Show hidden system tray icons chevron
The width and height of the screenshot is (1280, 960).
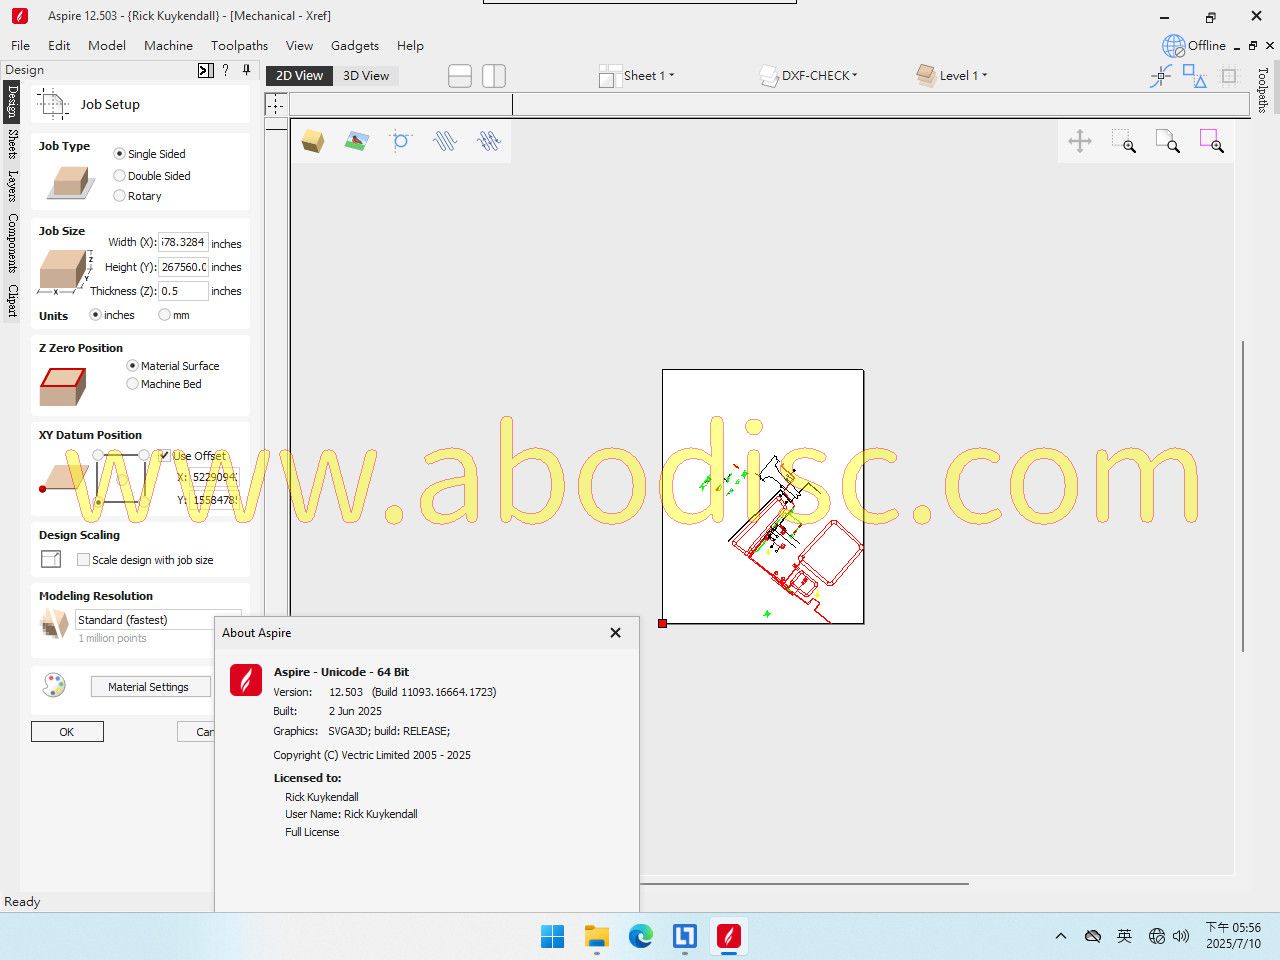[x=1061, y=937]
